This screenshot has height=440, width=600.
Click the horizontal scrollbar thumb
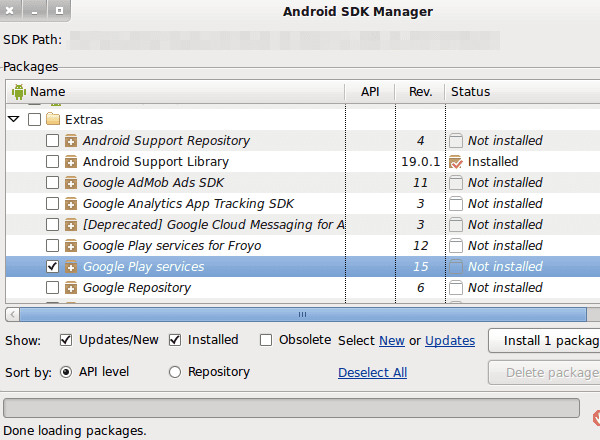point(303,315)
